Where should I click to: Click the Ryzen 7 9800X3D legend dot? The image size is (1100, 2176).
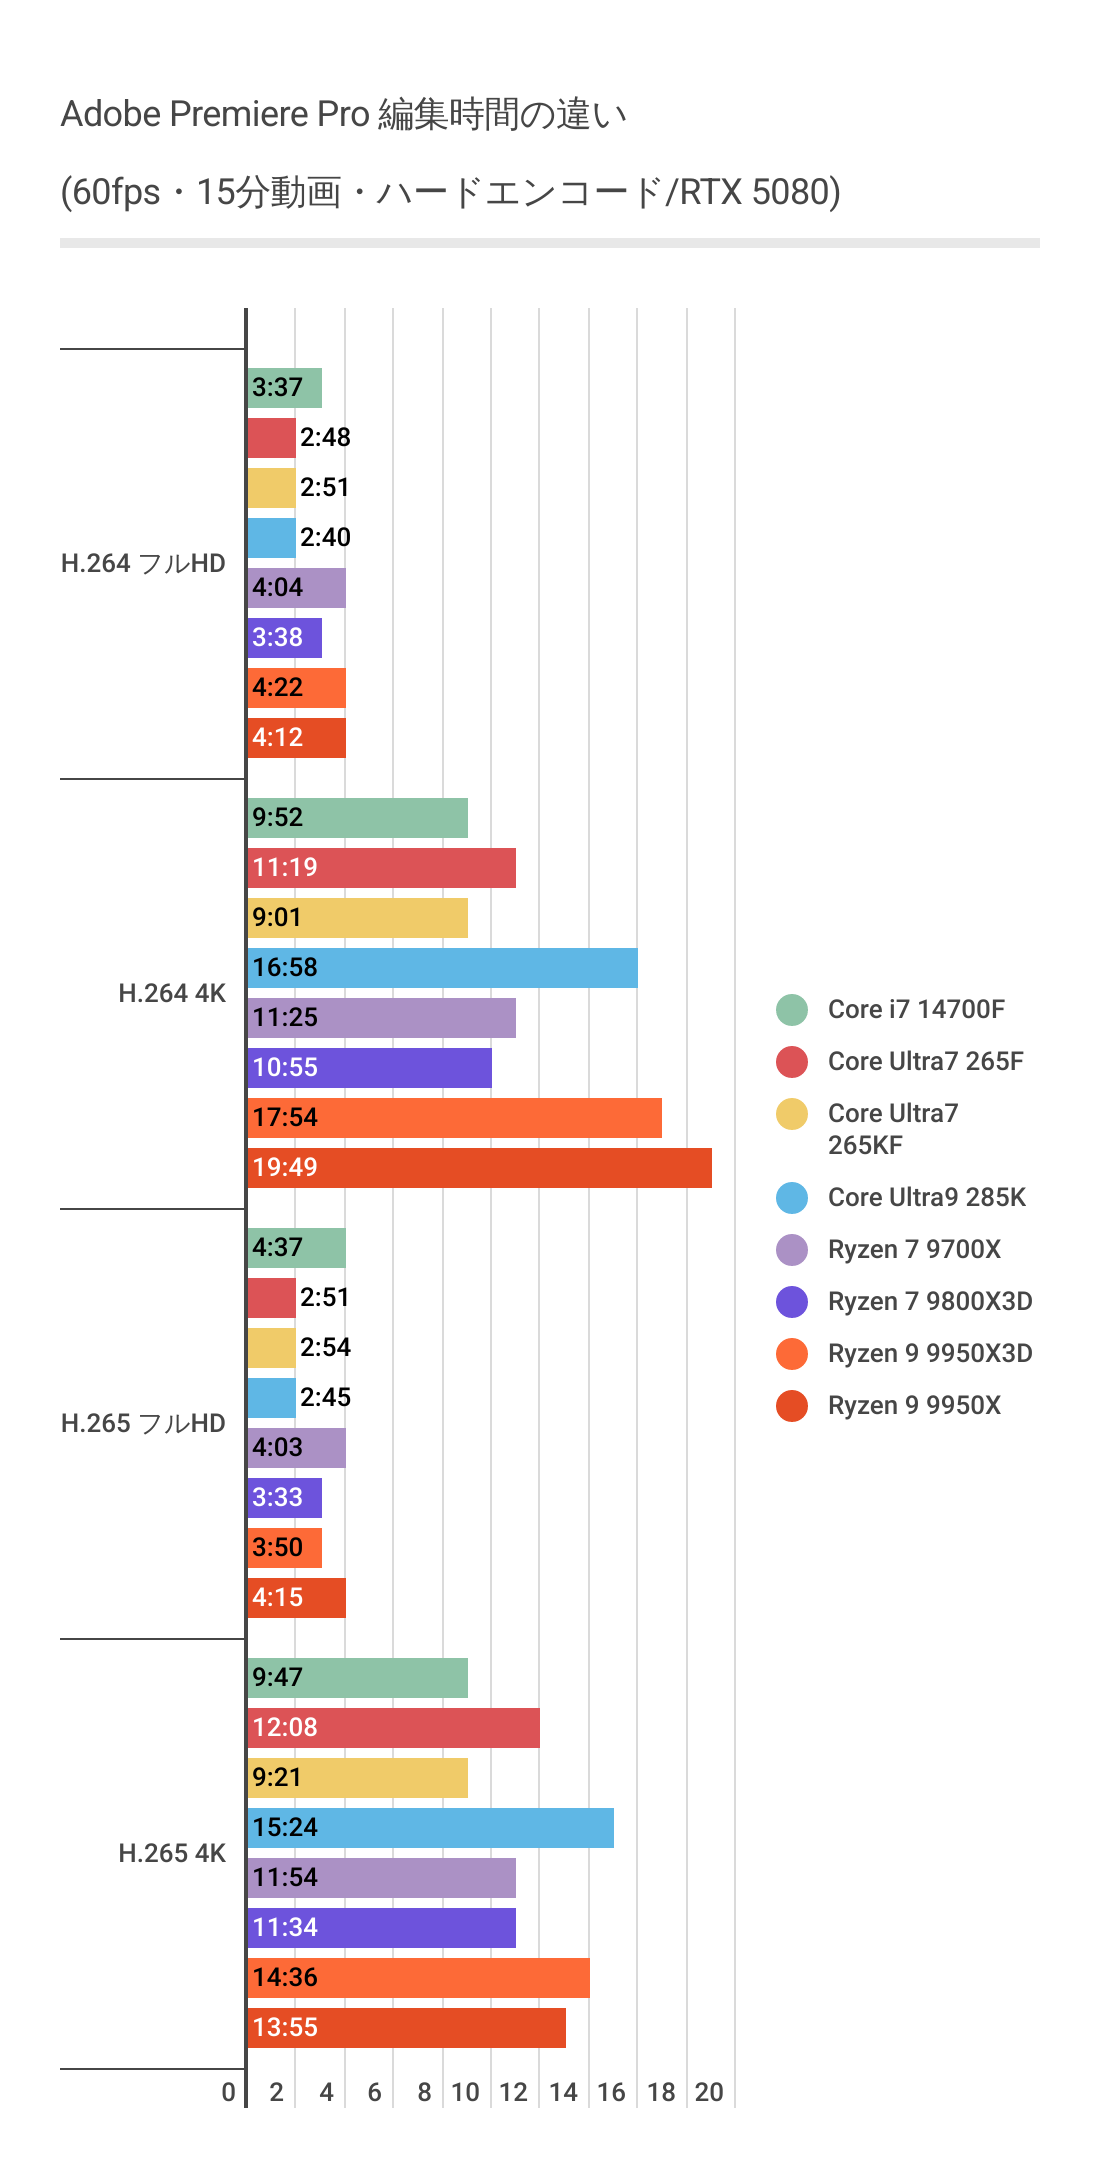[791, 1301]
